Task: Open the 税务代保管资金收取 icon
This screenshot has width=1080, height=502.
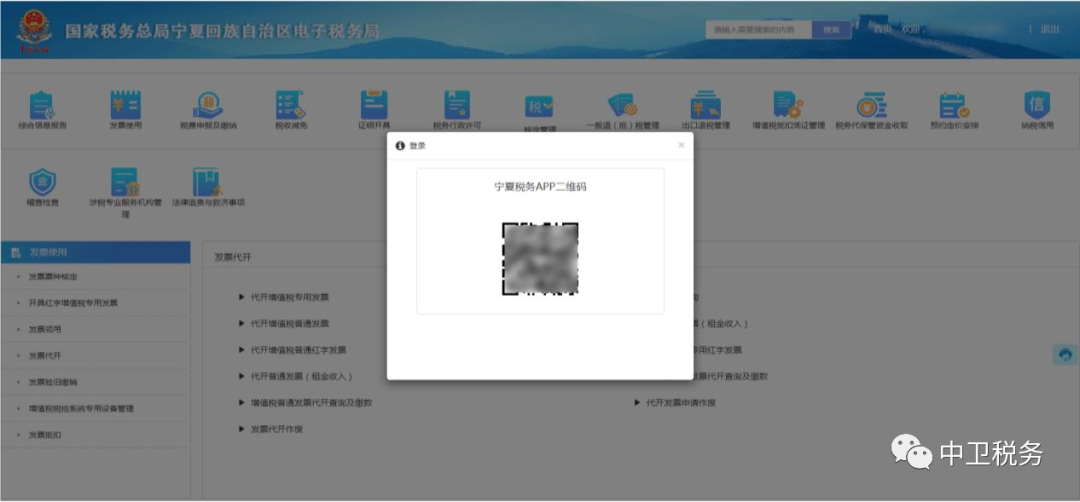Action: 871,105
